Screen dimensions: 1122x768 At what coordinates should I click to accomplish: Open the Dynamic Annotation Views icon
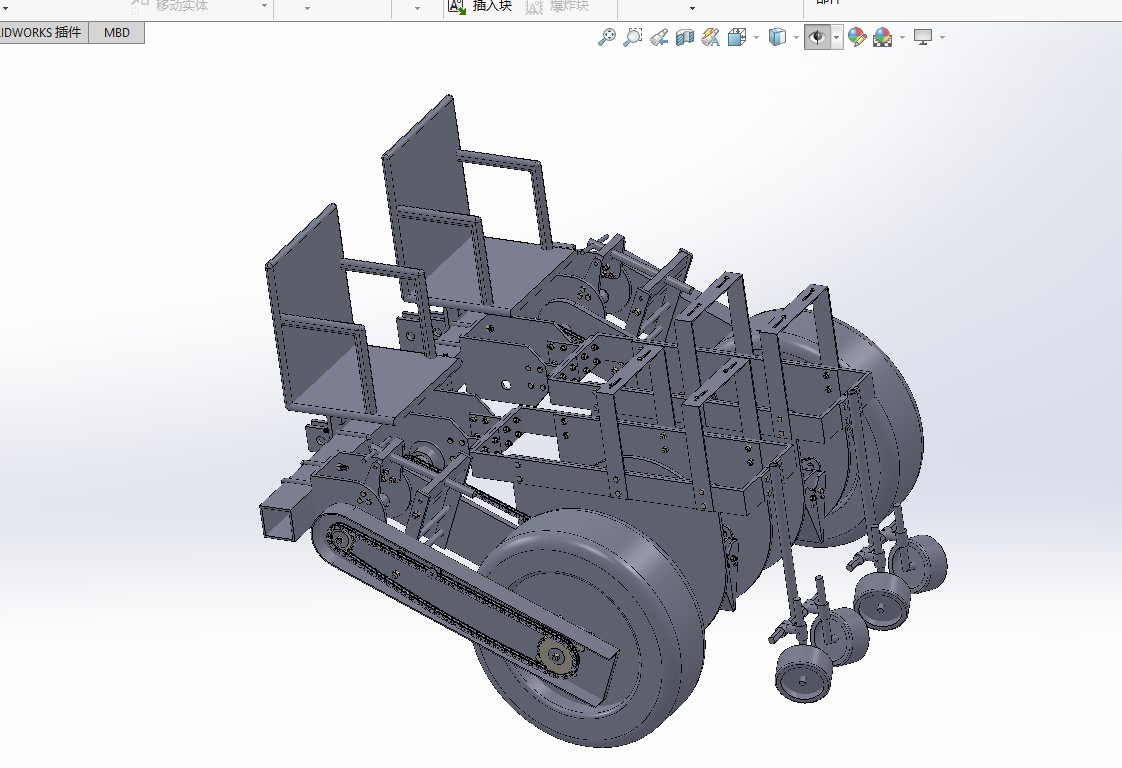[x=711, y=38]
